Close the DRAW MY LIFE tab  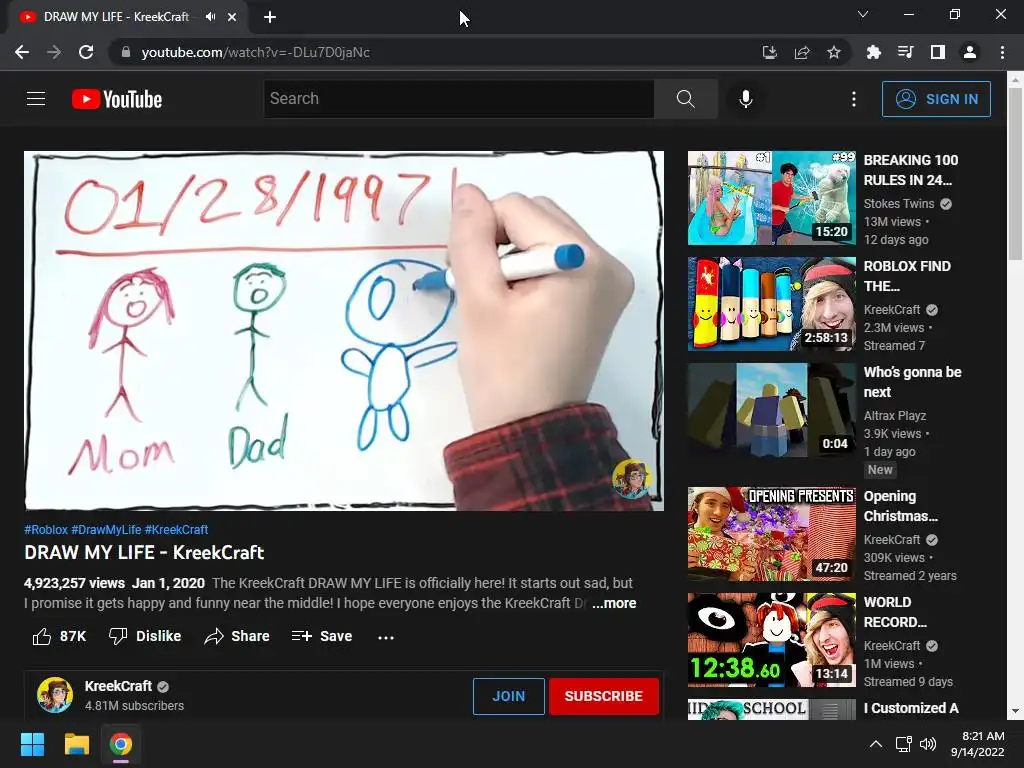click(232, 17)
